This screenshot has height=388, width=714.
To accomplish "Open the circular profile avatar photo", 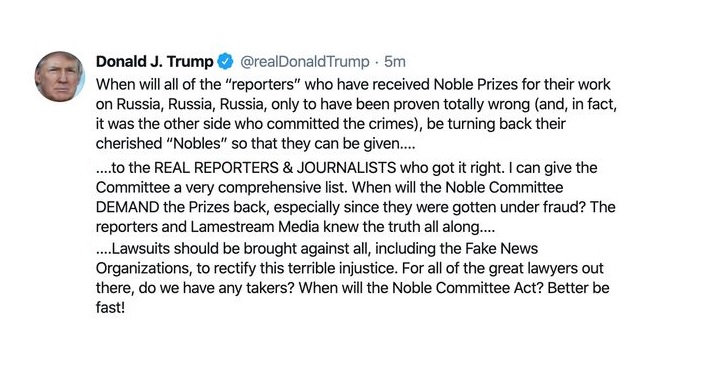I will (60, 76).
